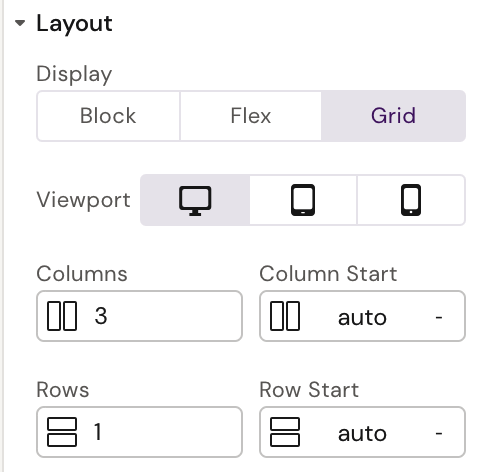
Task: Set Display to Flex
Action: point(251,116)
